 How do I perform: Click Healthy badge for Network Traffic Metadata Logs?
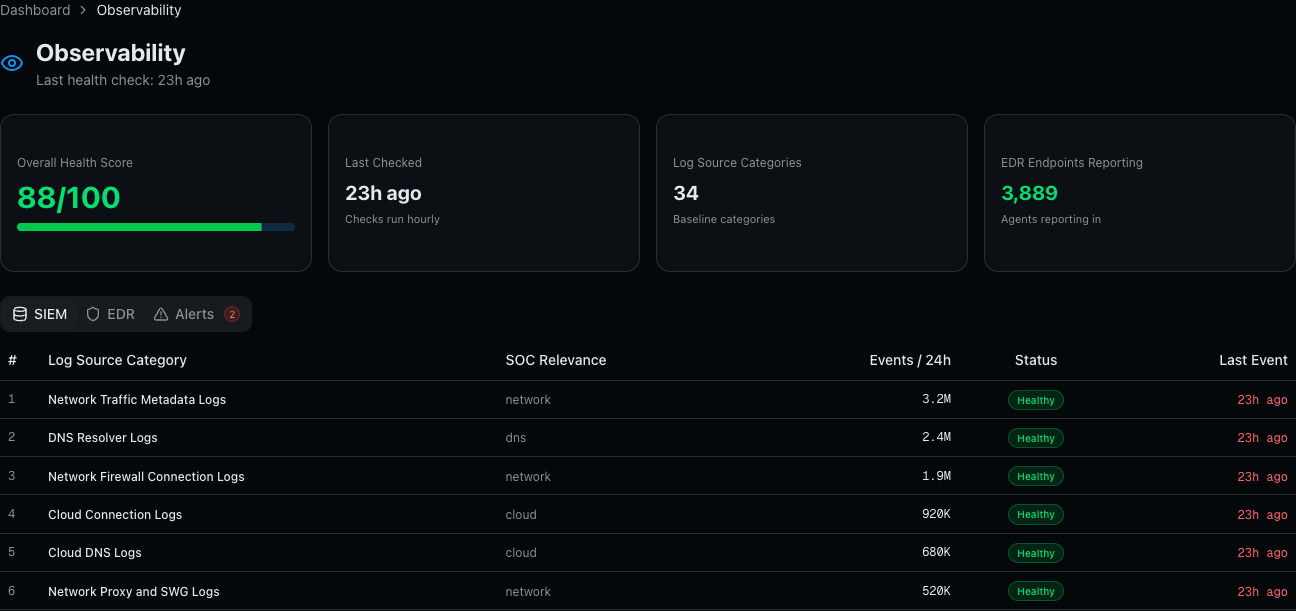1036,400
